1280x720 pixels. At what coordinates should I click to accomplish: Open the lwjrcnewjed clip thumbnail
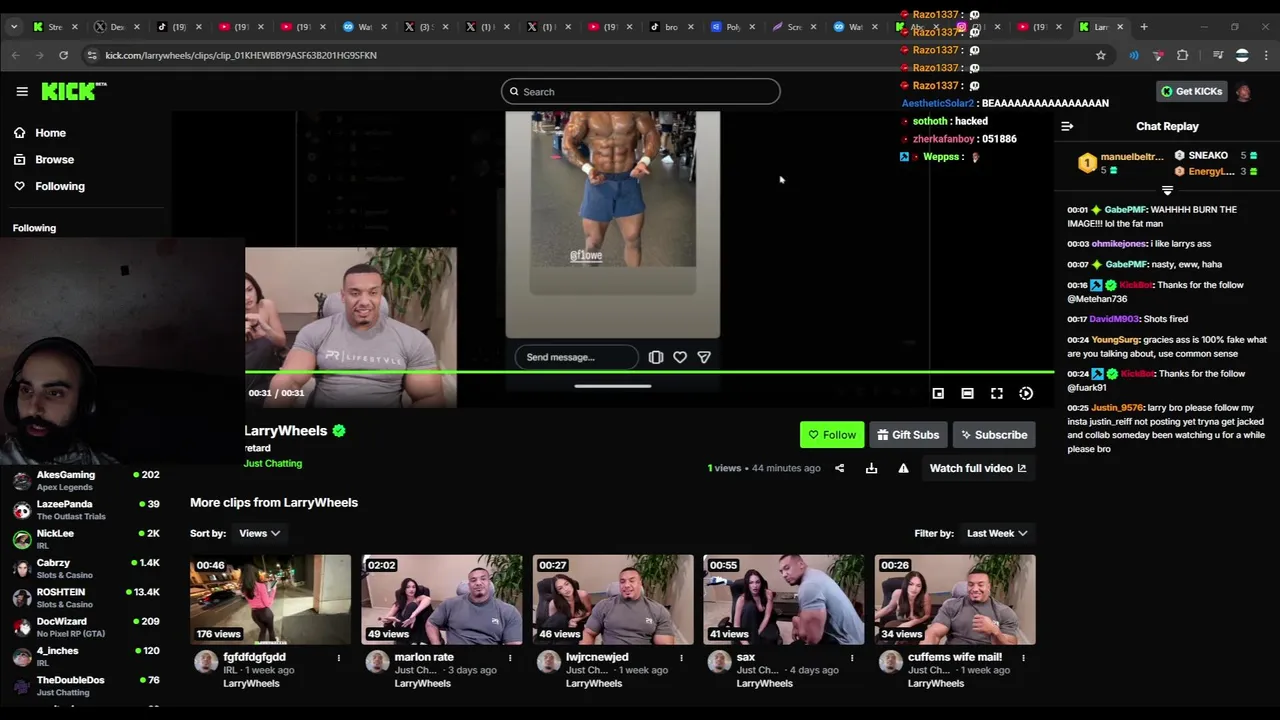click(x=613, y=600)
